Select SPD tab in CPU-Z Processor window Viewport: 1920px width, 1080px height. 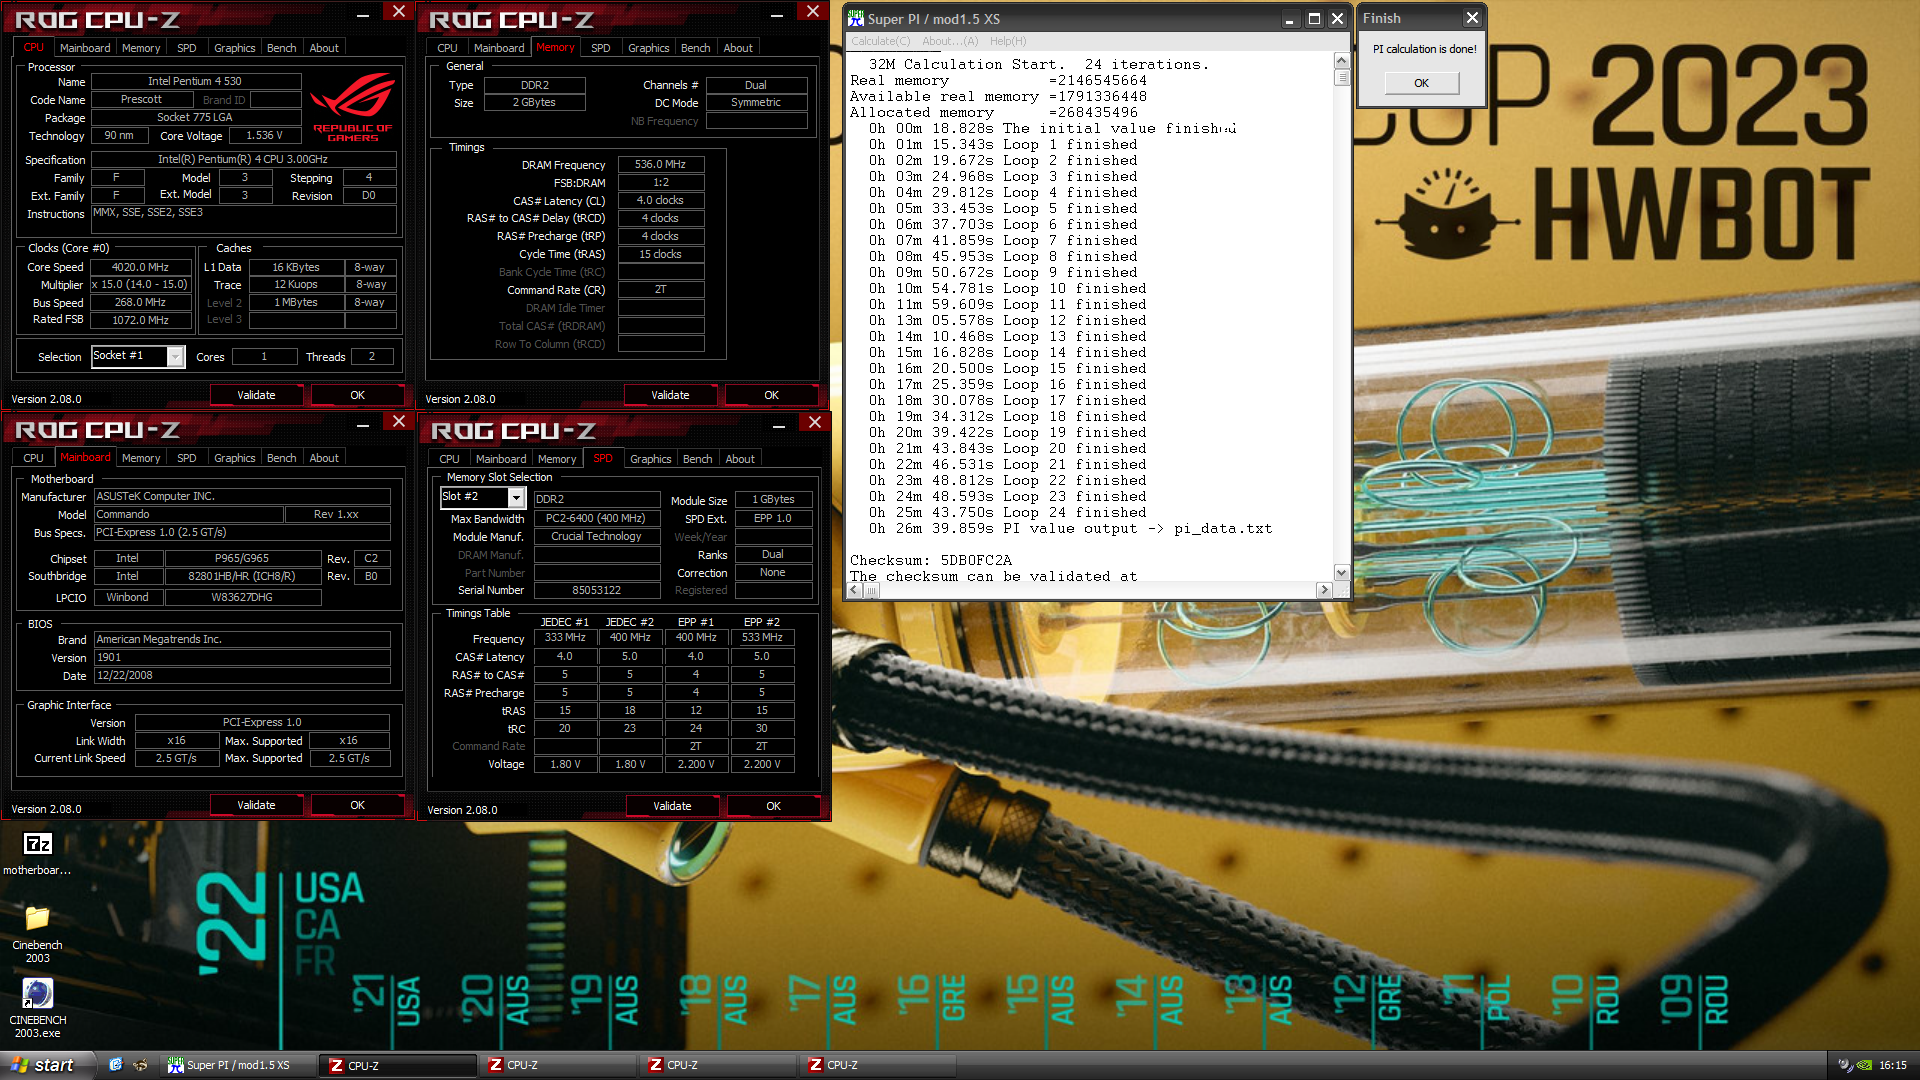pyautogui.click(x=187, y=48)
